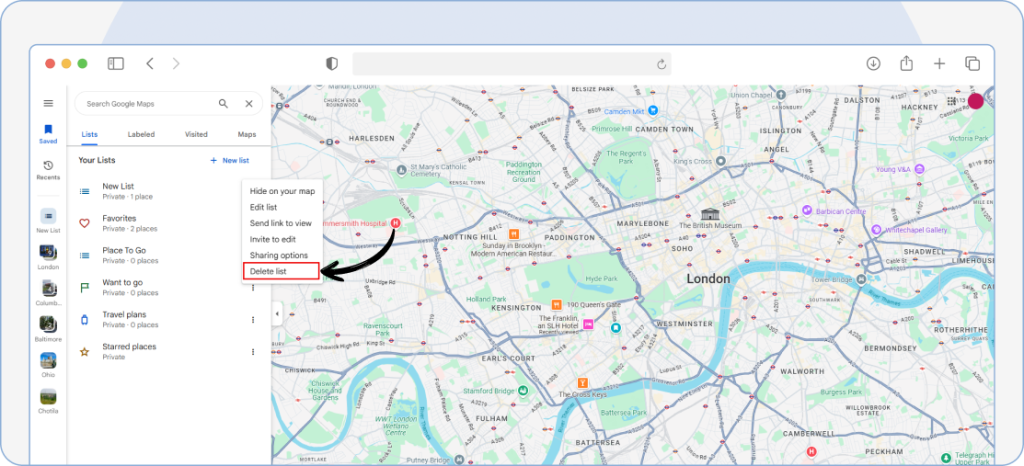Collapse the side panel arrow

[277, 314]
